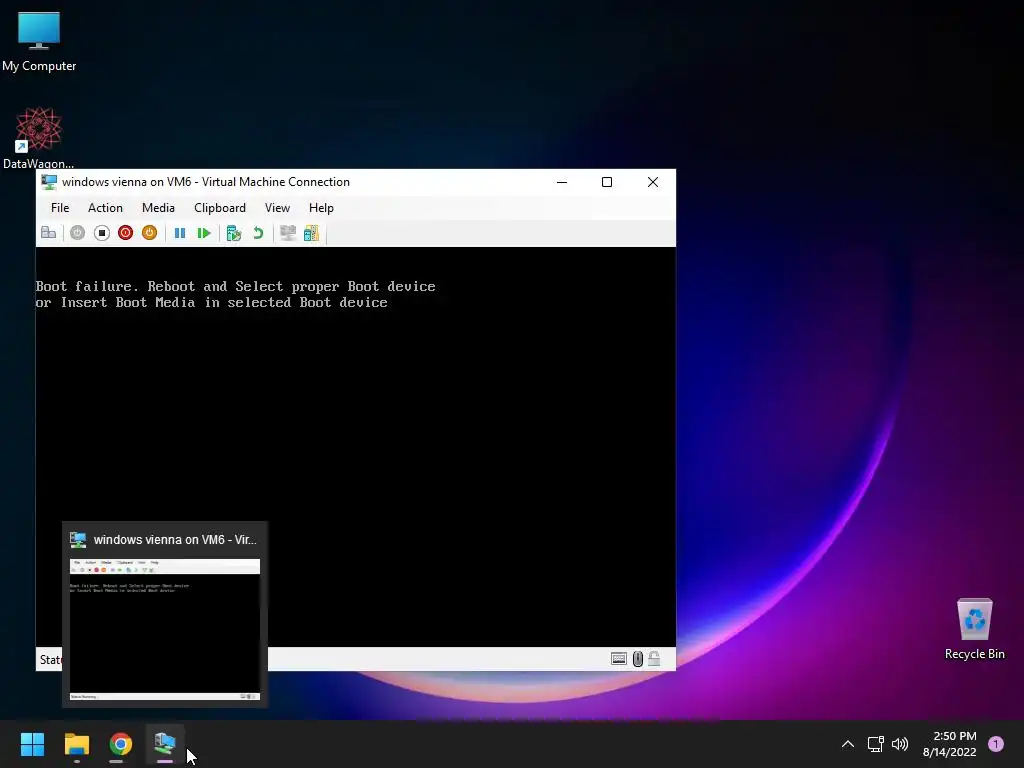
Task: Open the Windows Start menu
Action: [32, 744]
